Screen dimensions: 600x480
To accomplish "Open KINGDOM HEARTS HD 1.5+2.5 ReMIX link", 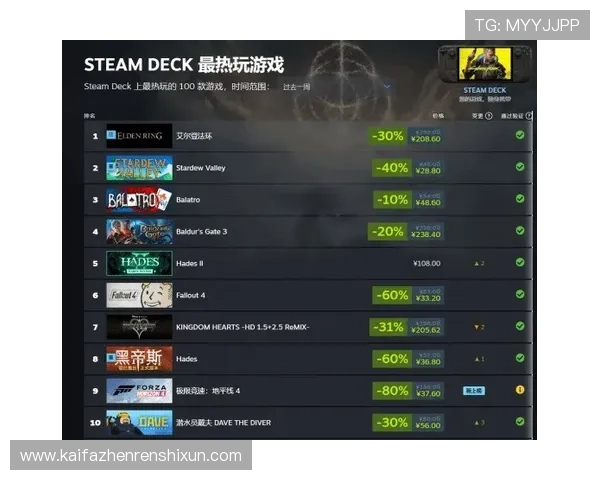I will [x=243, y=327].
